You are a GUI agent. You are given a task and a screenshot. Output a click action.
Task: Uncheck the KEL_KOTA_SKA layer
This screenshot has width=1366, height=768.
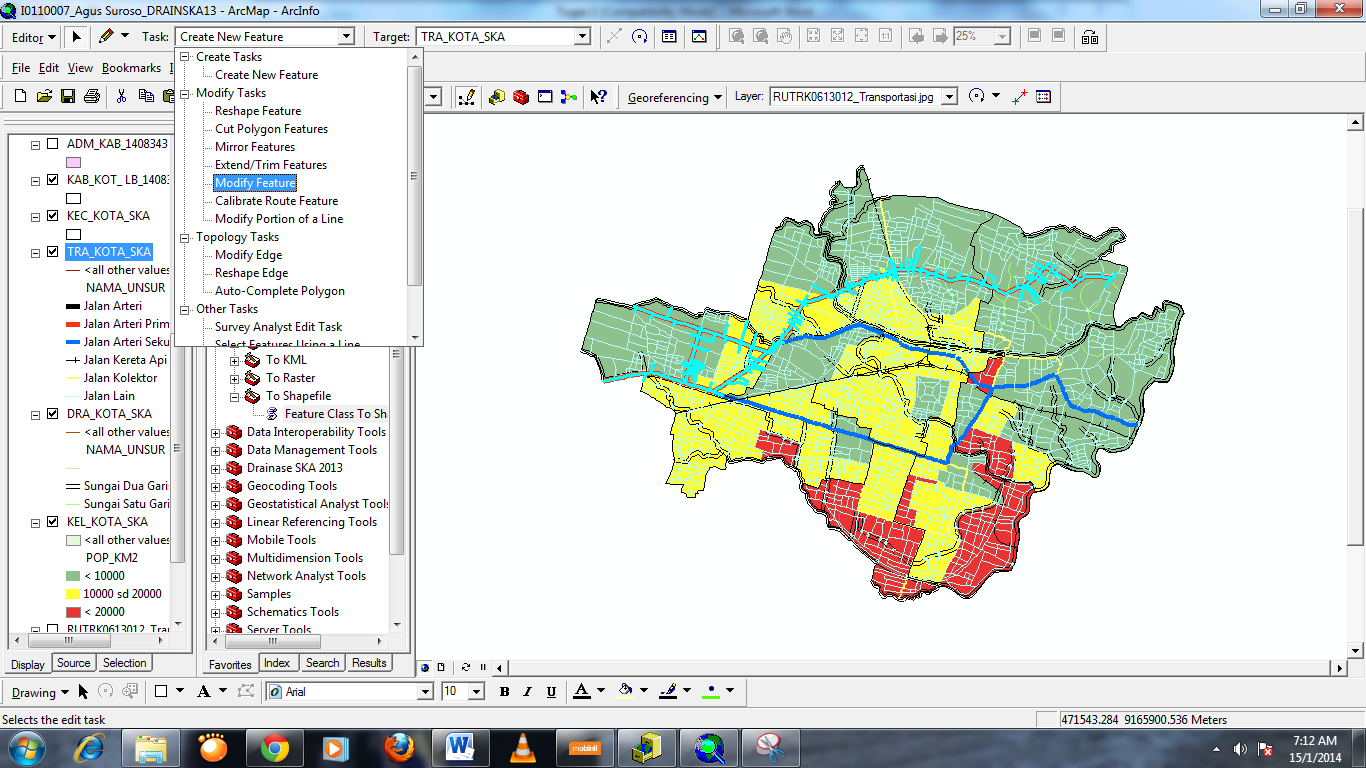53,521
